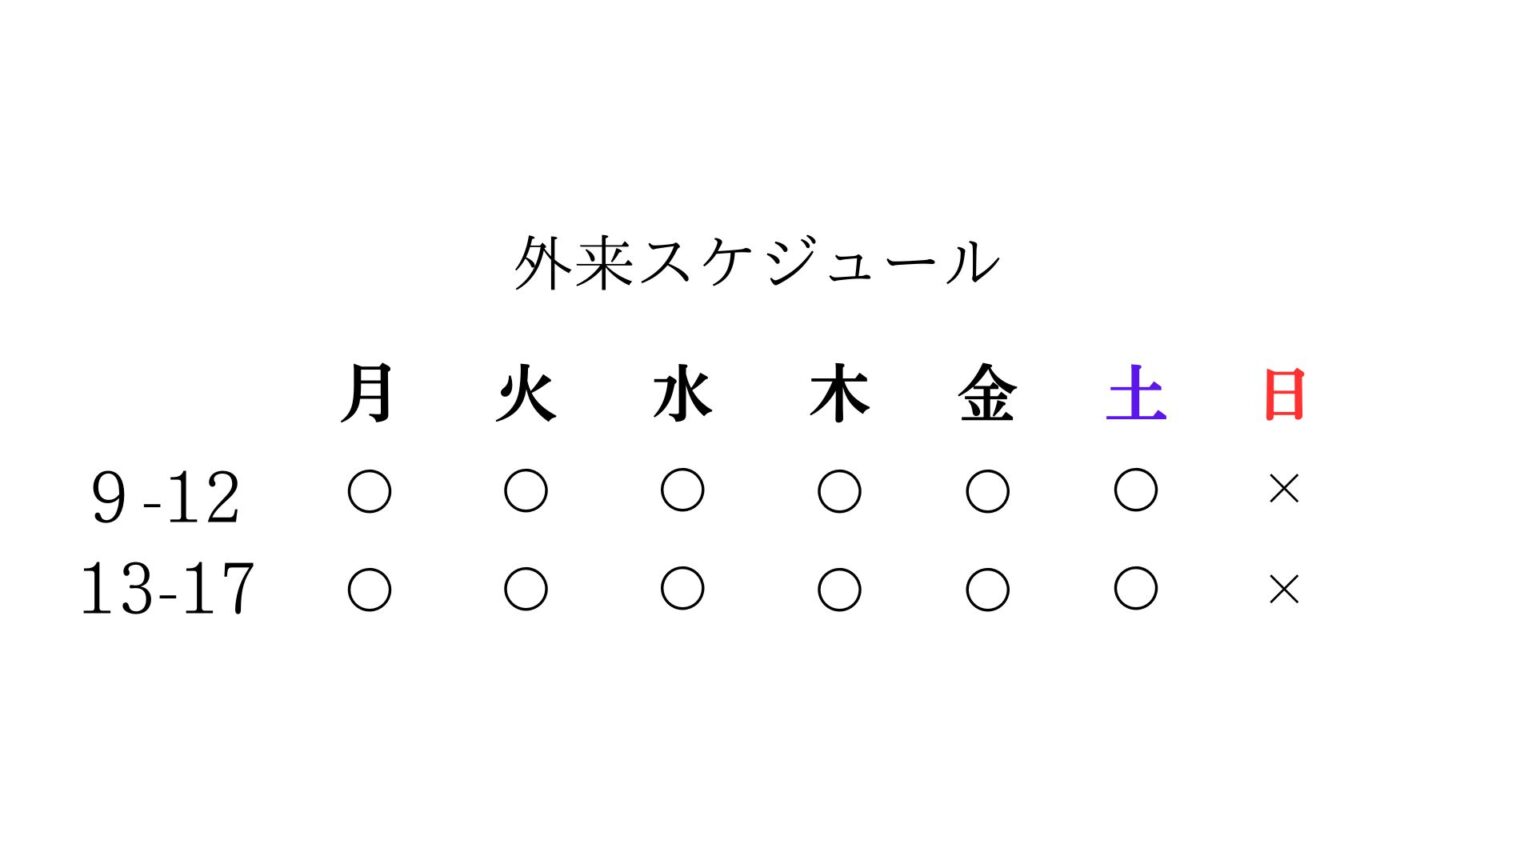Click the Sunday 13-17 cross mark
This screenshot has height=864, width=1536.
click(1284, 589)
